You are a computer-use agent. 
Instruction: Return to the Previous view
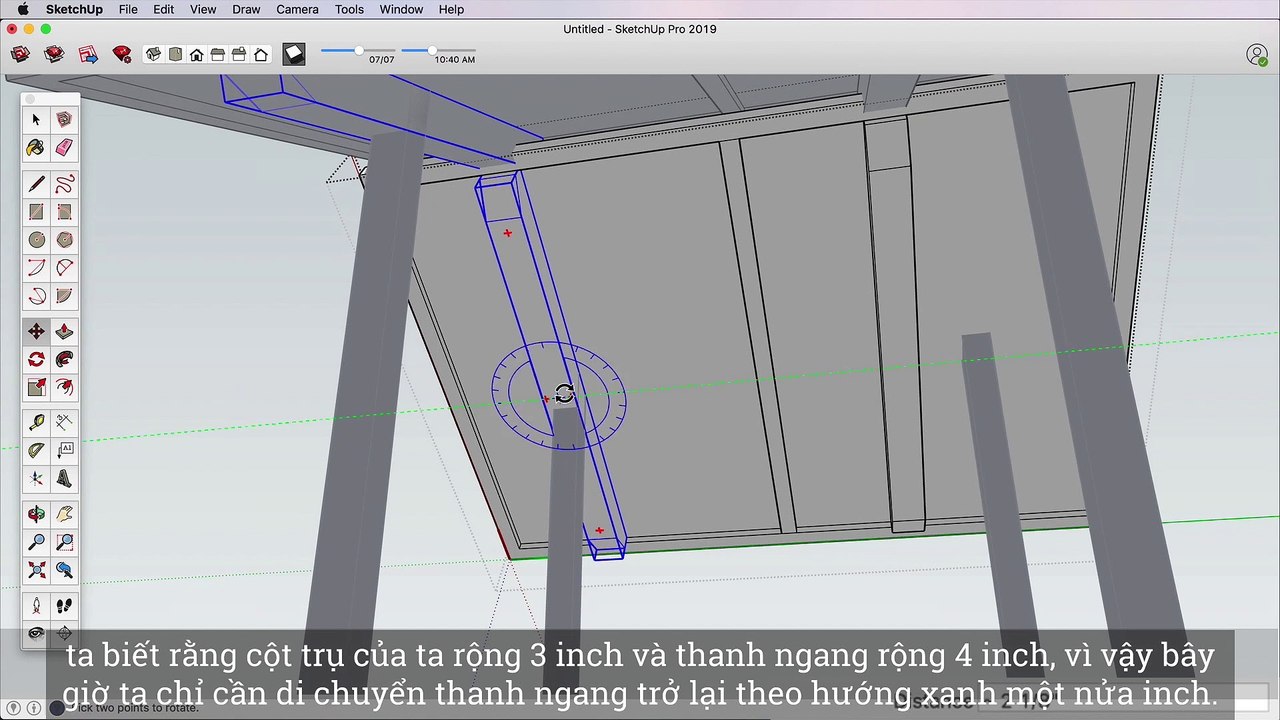point(64,570)
